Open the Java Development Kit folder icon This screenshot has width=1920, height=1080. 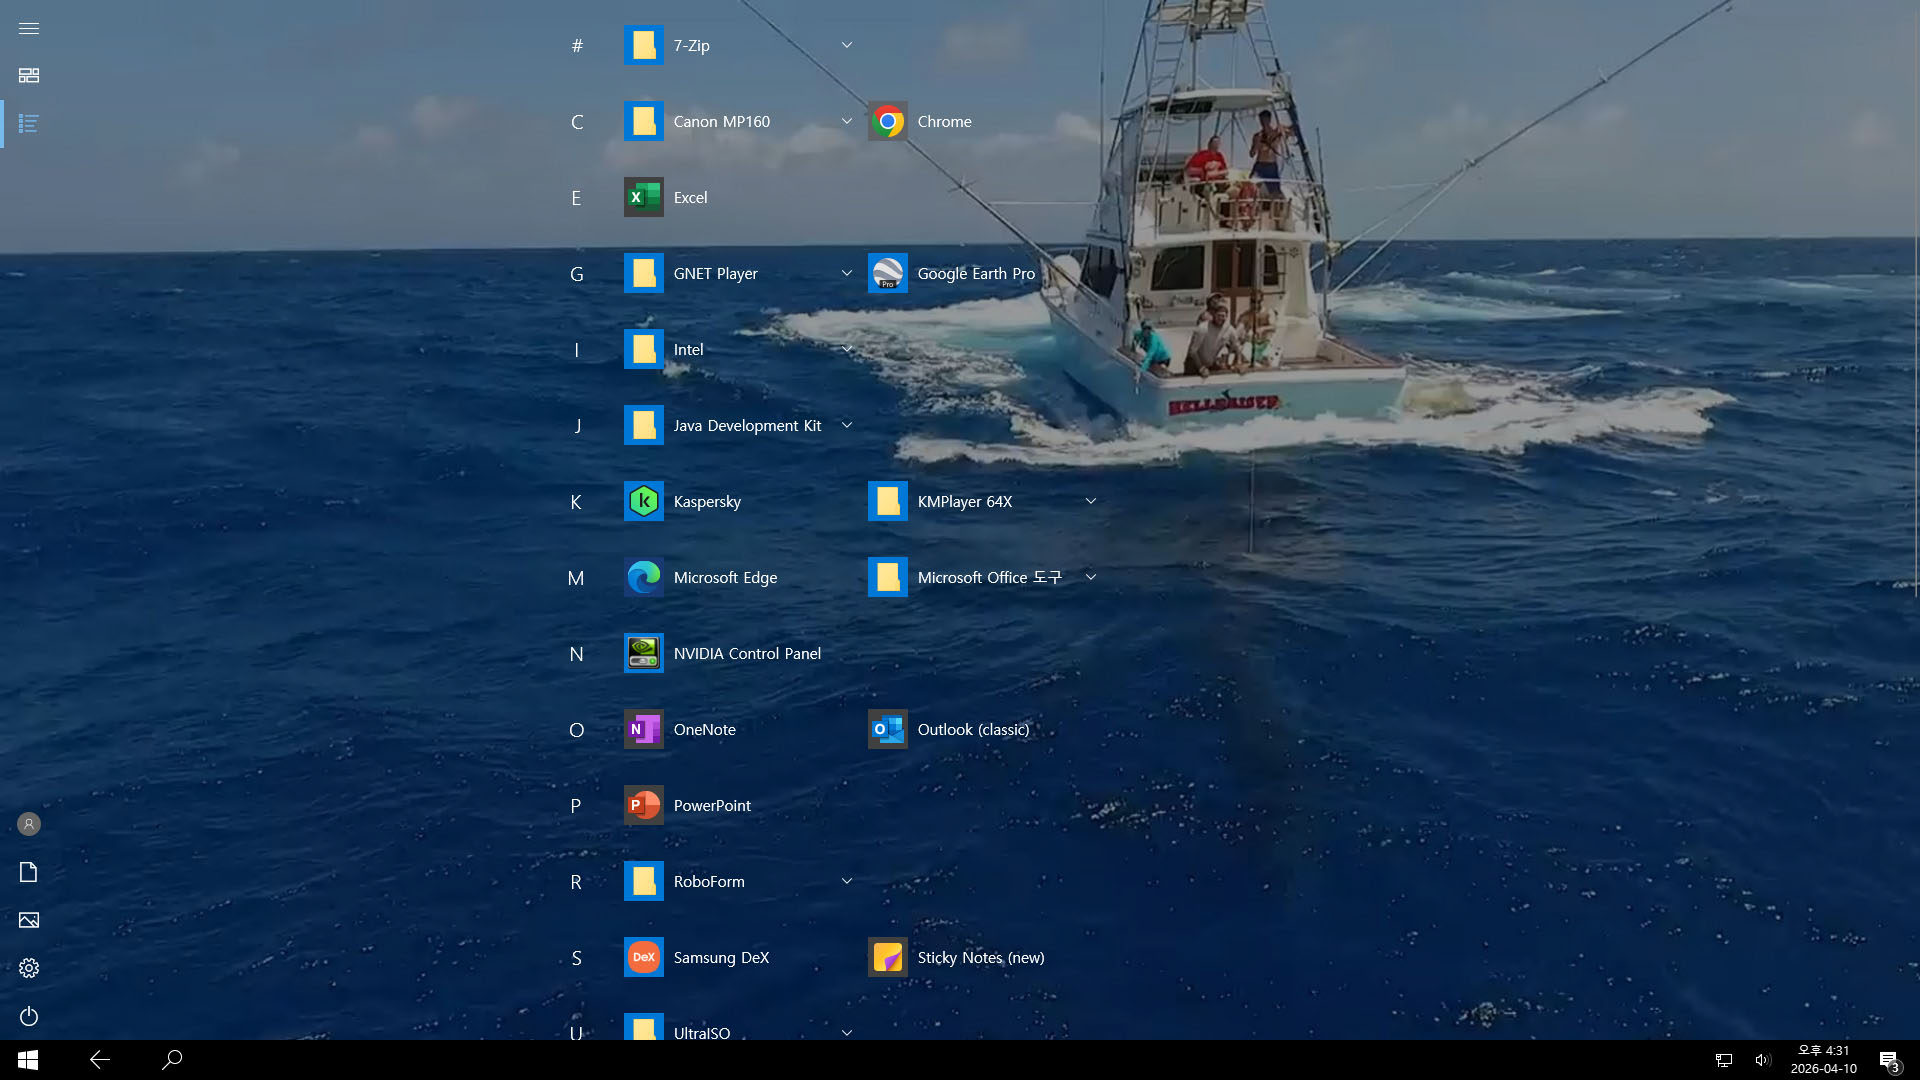pyautogui.click(x=643, y=425)
